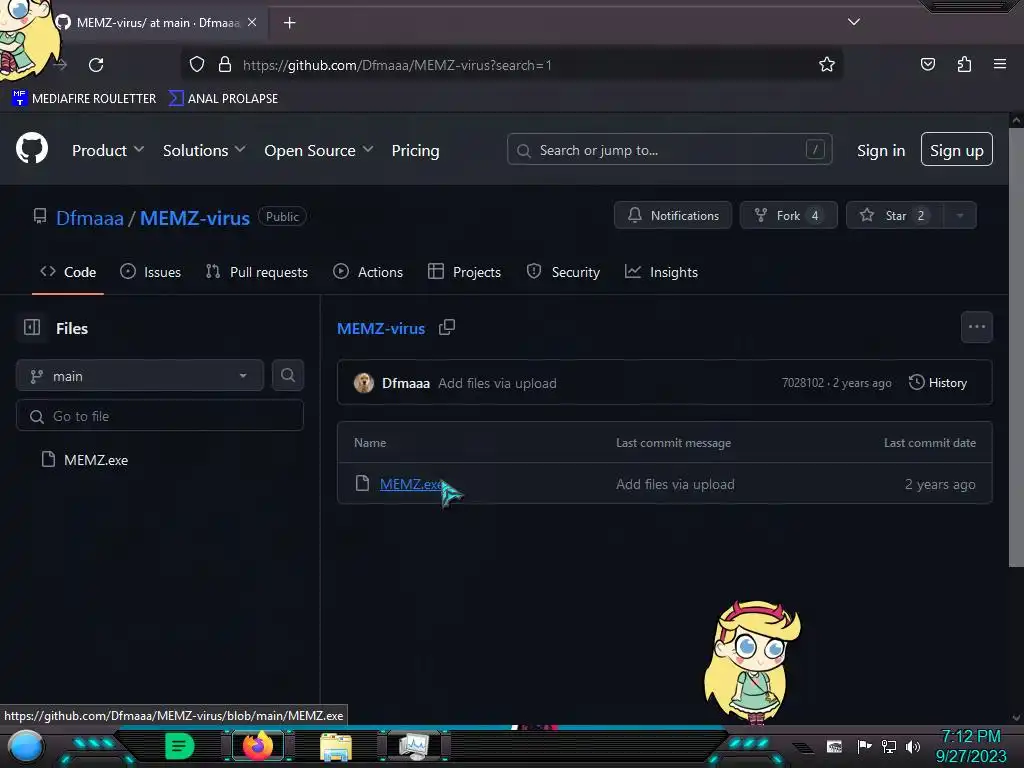Viewport: 1024px width, 768px height.
Task: Click the Sign in link
Action: pyautogui.click(x=881, y=150)
